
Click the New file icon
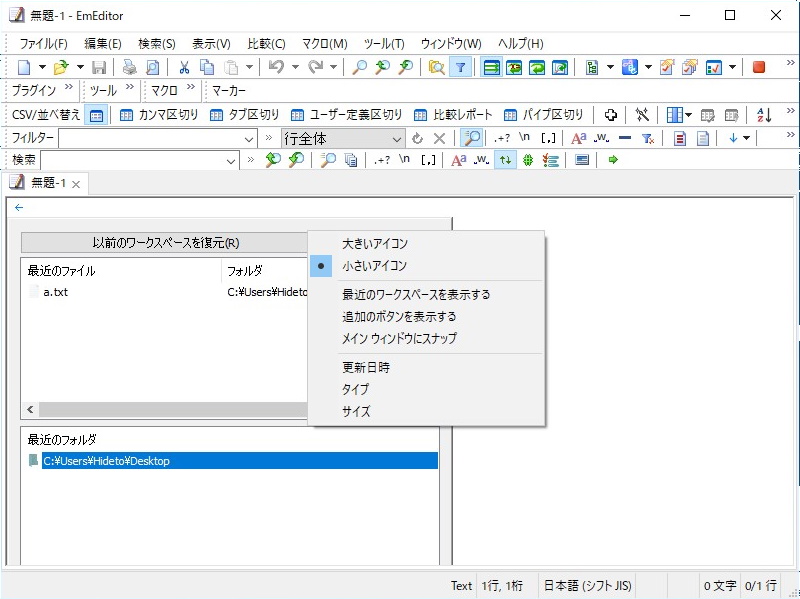(24, 67)
